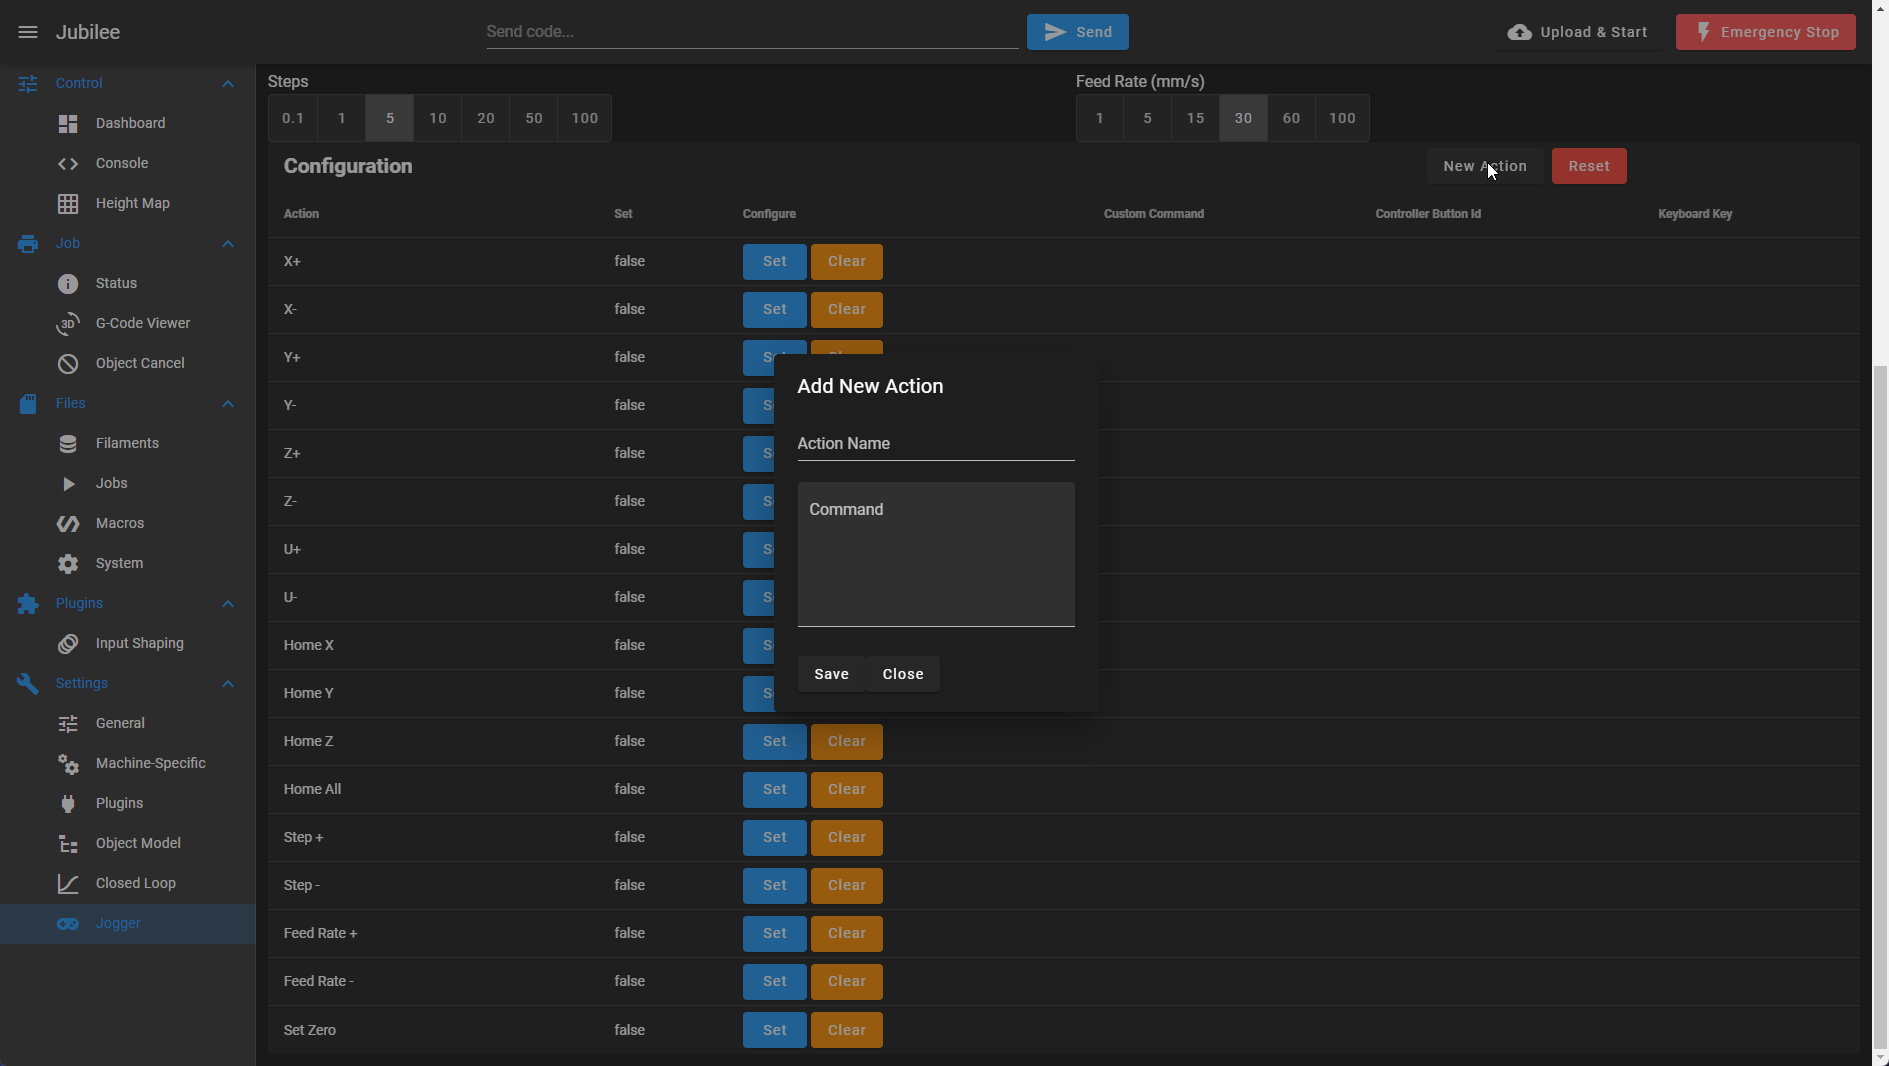The height and width of the screenshot is (1066, 1889).
Task: Toggle the hamburger navigation menu
Action: point(28,32)
